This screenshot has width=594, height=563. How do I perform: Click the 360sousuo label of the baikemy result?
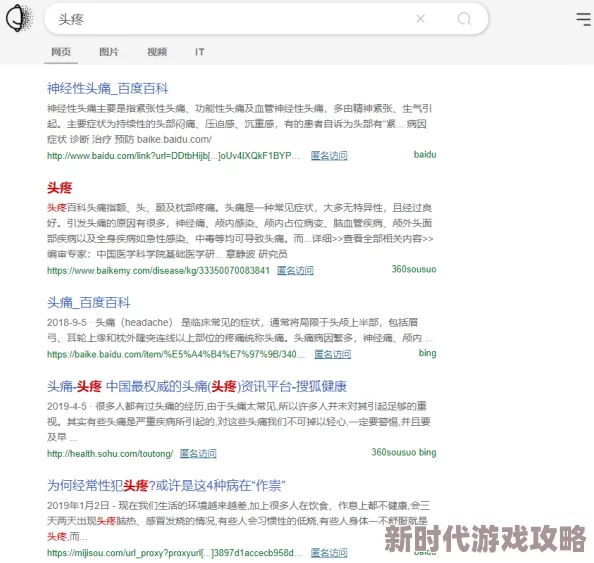[x=414, y=269]
